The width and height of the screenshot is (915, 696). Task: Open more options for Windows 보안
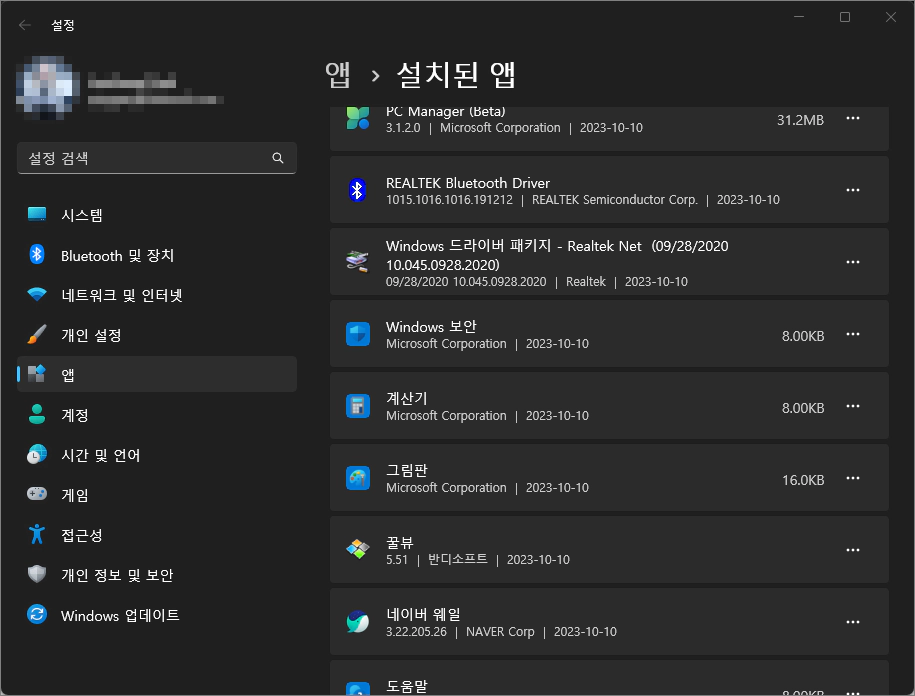point(853,334)
